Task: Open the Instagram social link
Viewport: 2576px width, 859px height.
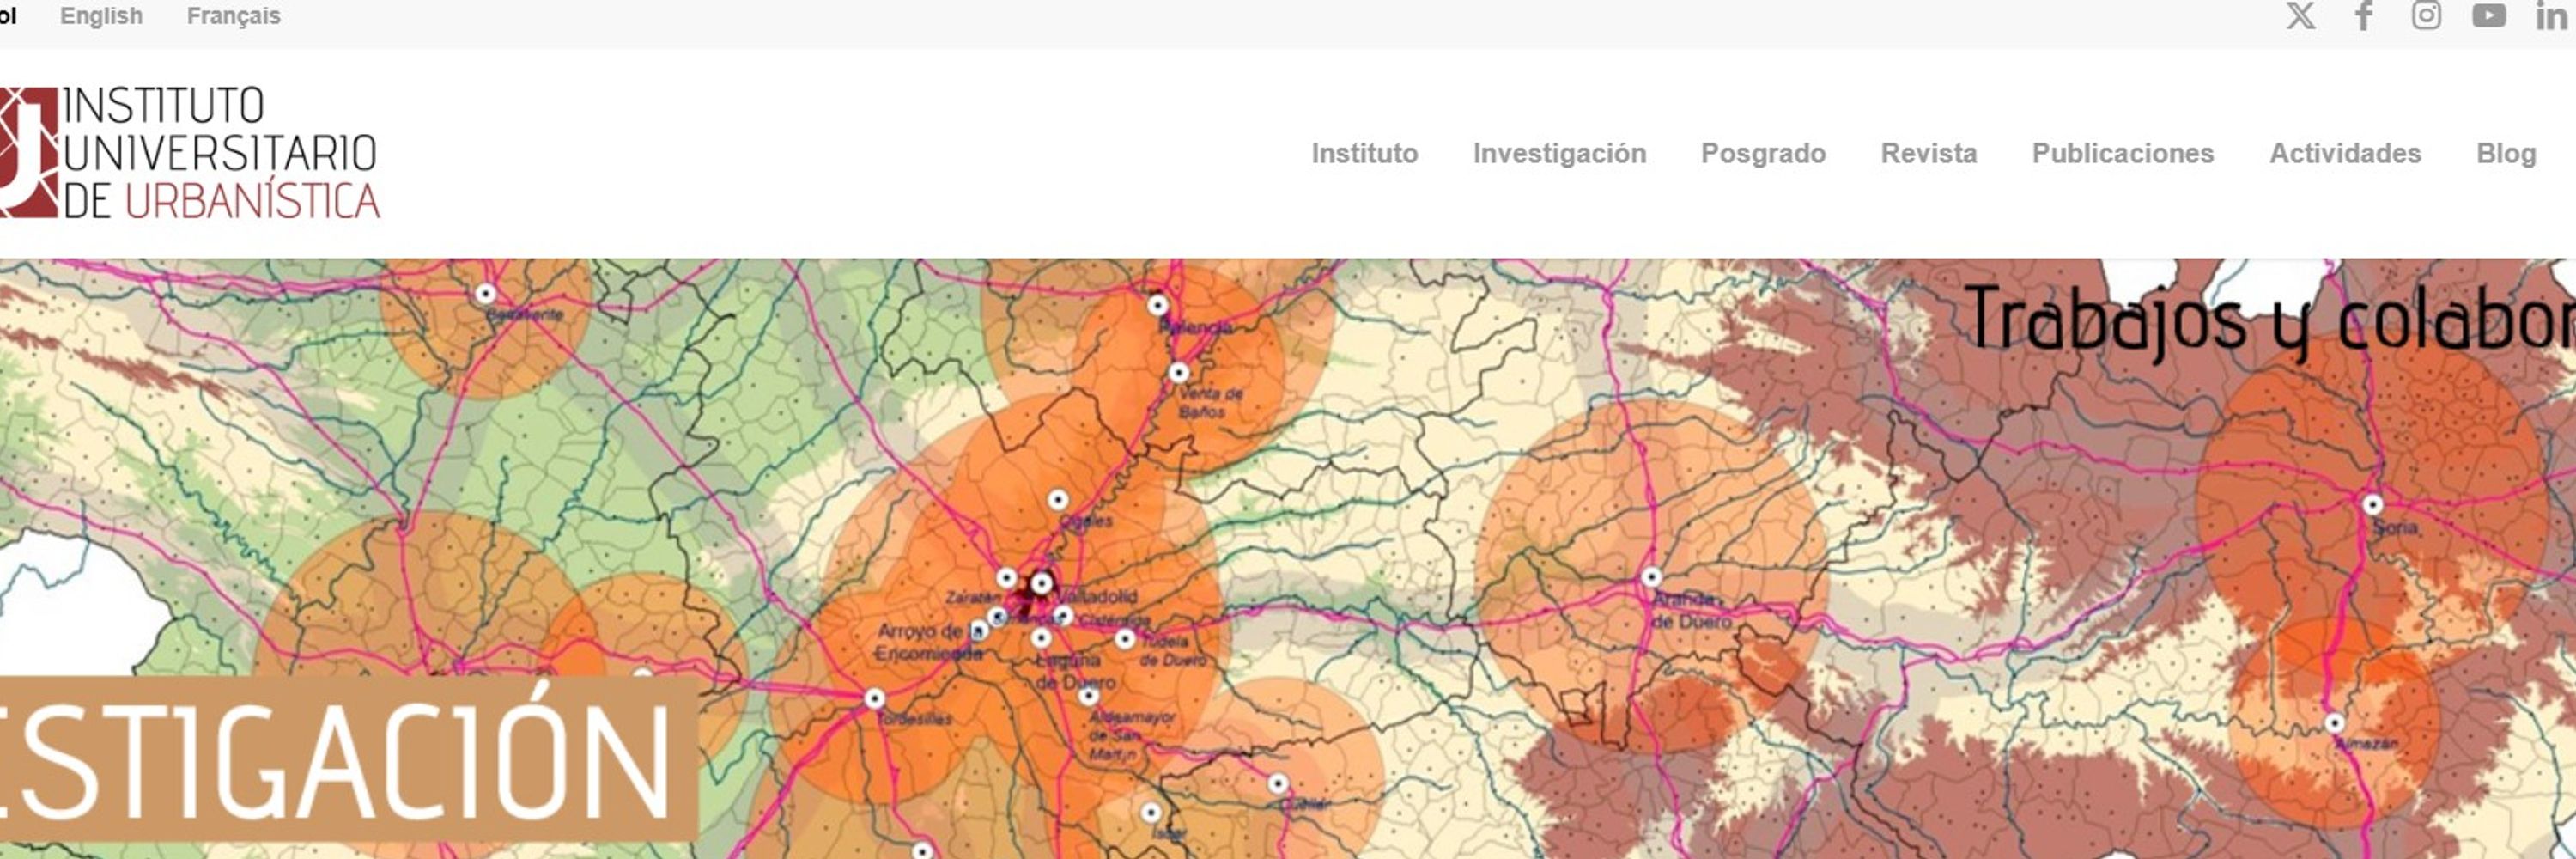Action: pyautogui.click(x=2426, y=16)
